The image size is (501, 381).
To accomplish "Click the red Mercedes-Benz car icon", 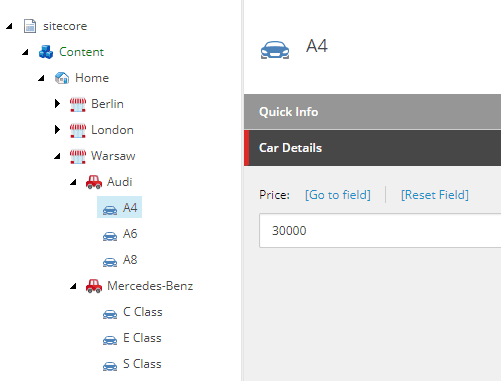I will [94, 286].
